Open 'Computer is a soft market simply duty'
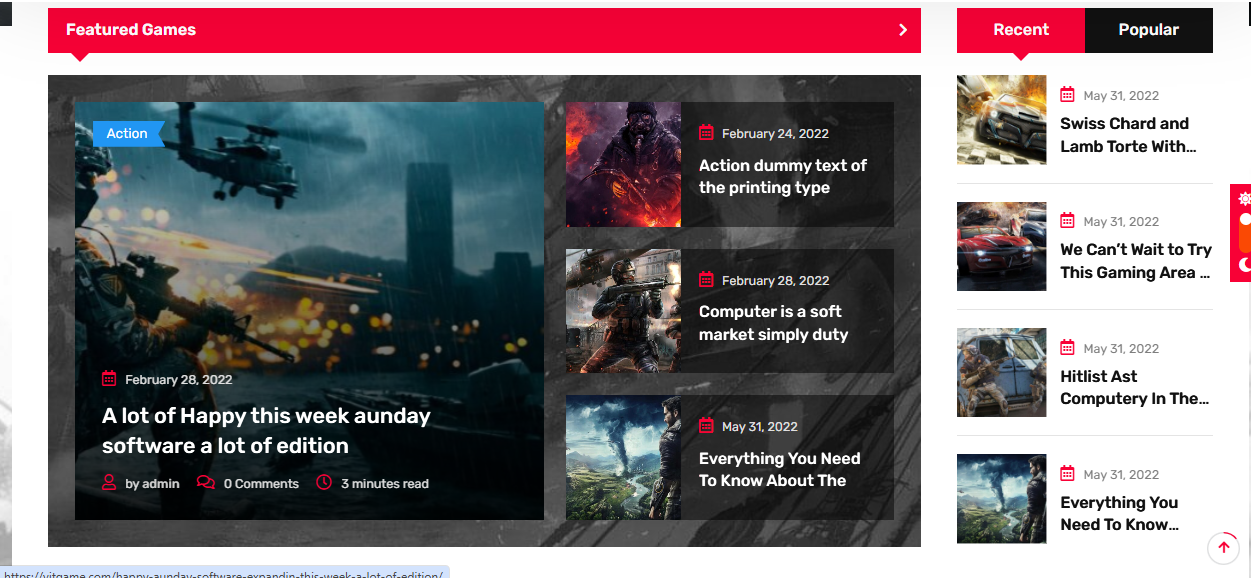The height and width of the screenshot is (578, 1251). pos(773,323)
